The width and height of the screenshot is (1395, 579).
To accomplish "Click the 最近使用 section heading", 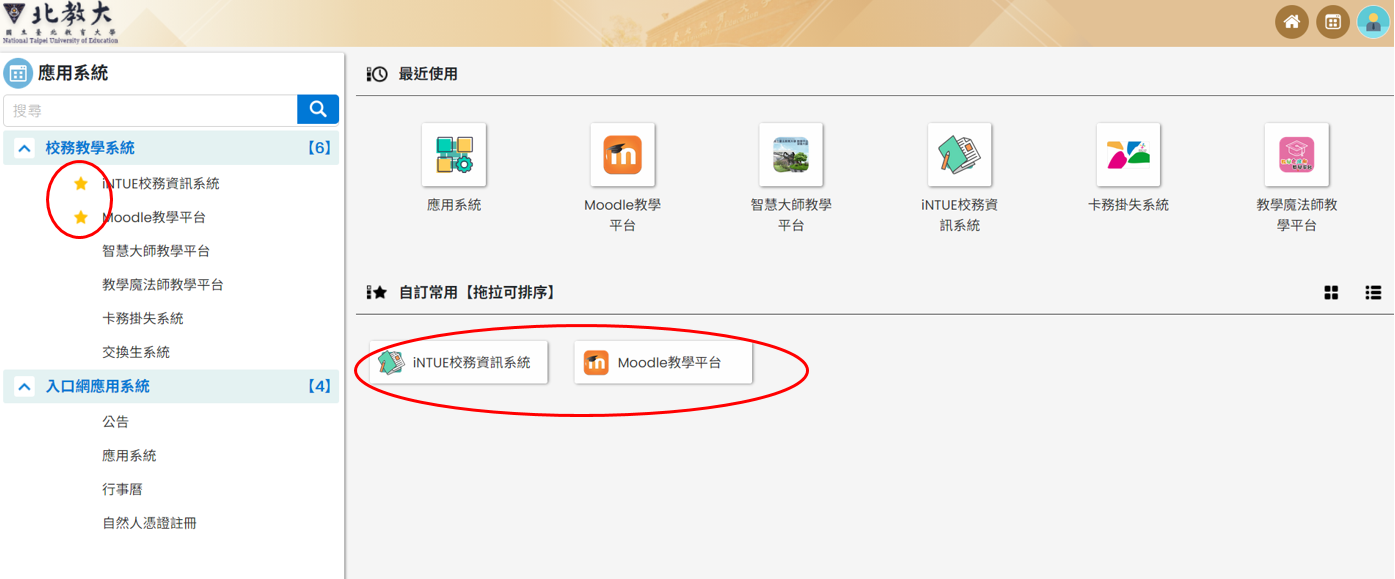I will pos(428,74).
